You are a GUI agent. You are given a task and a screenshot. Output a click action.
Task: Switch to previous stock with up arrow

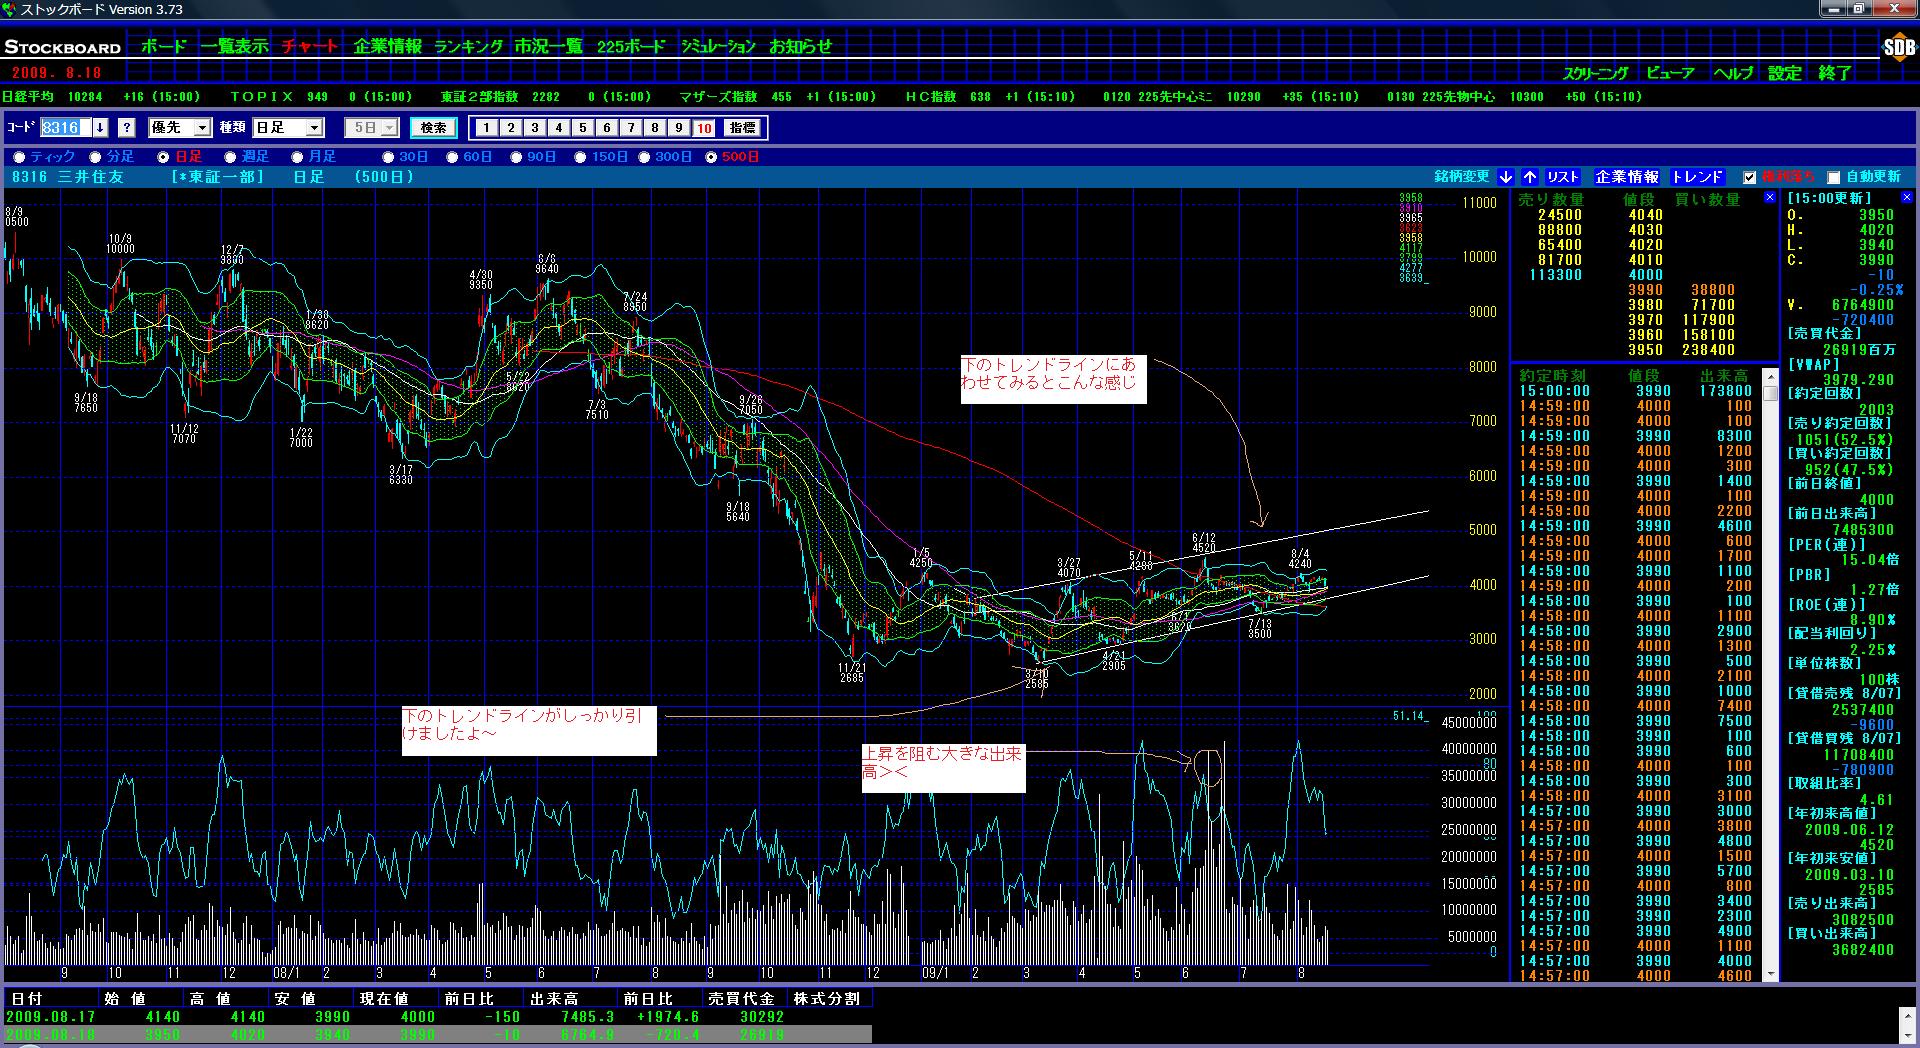(1530, 177)
